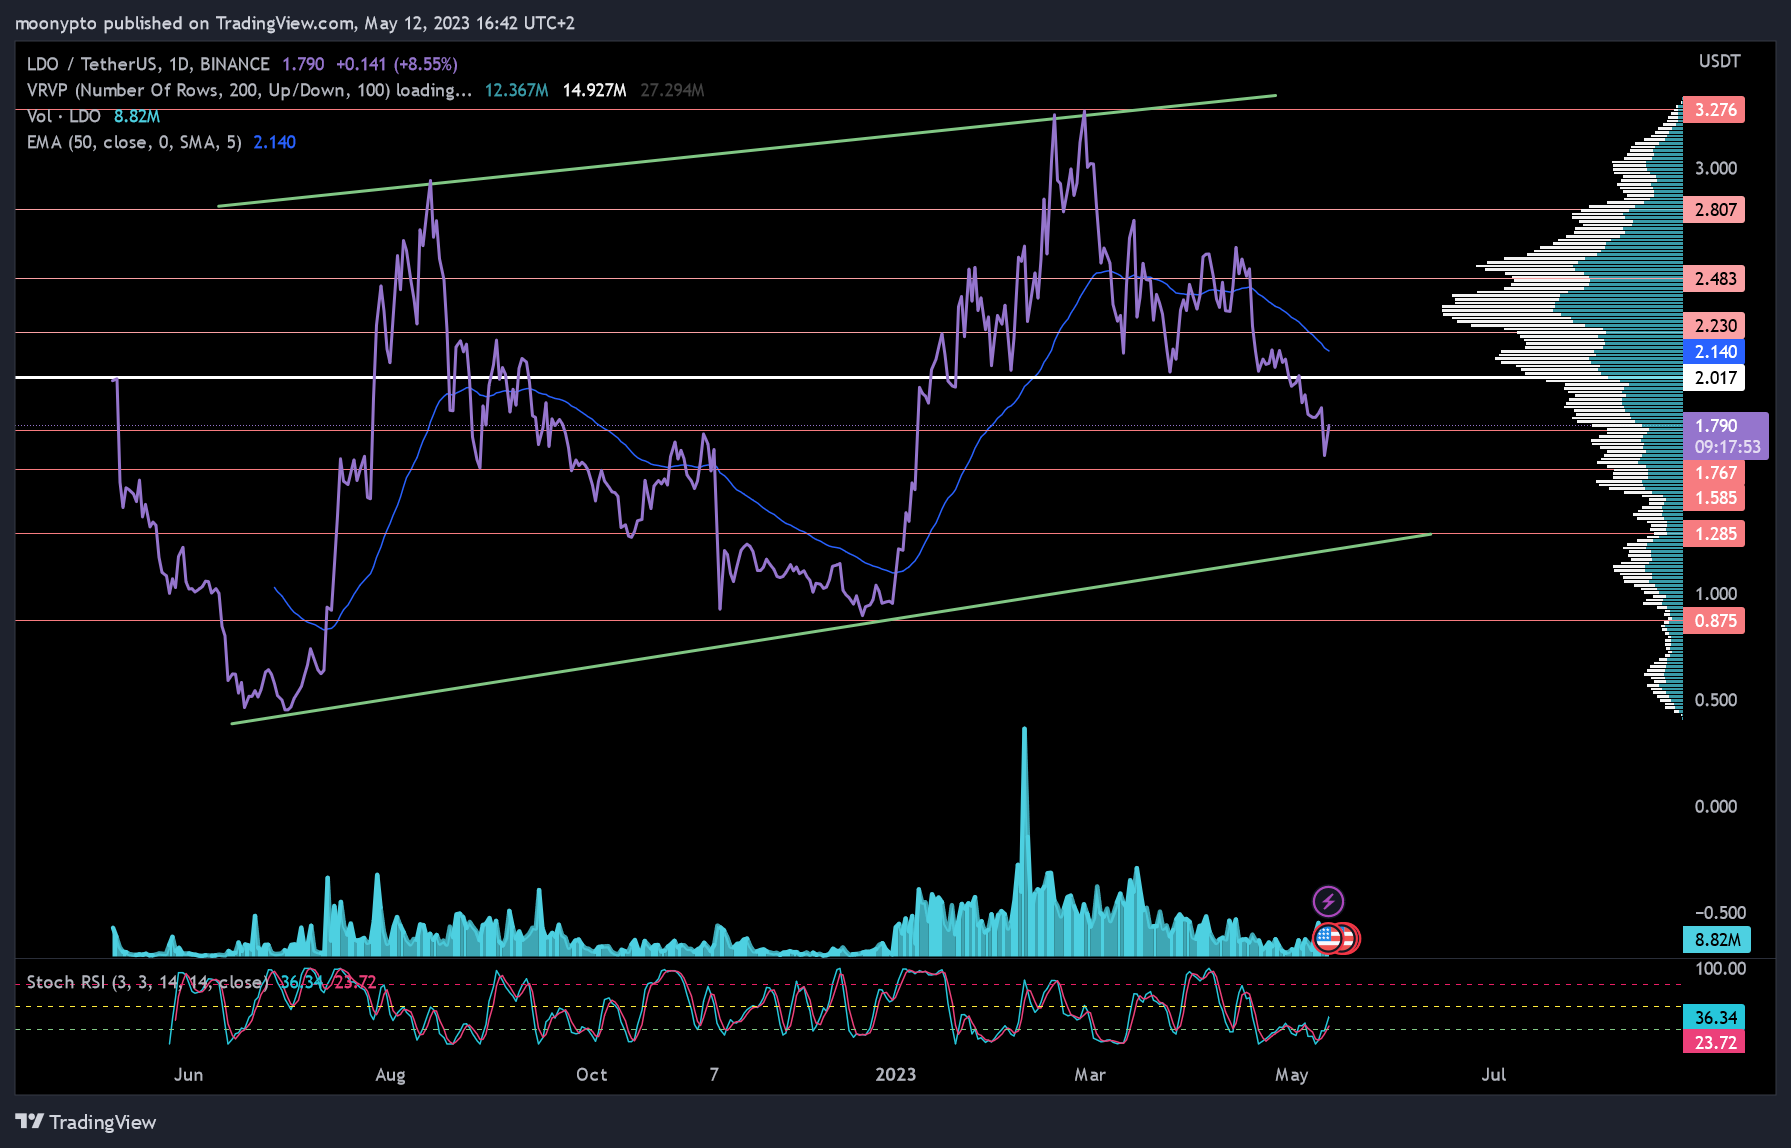
Task: Click the 27.294M VRVP value
Action: [x=672, y=90]
